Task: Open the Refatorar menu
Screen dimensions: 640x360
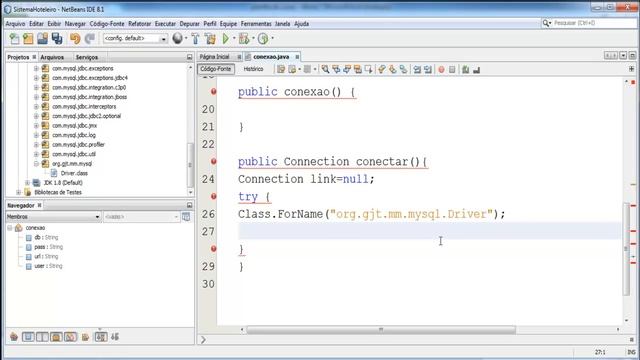Action: [140, 24]
